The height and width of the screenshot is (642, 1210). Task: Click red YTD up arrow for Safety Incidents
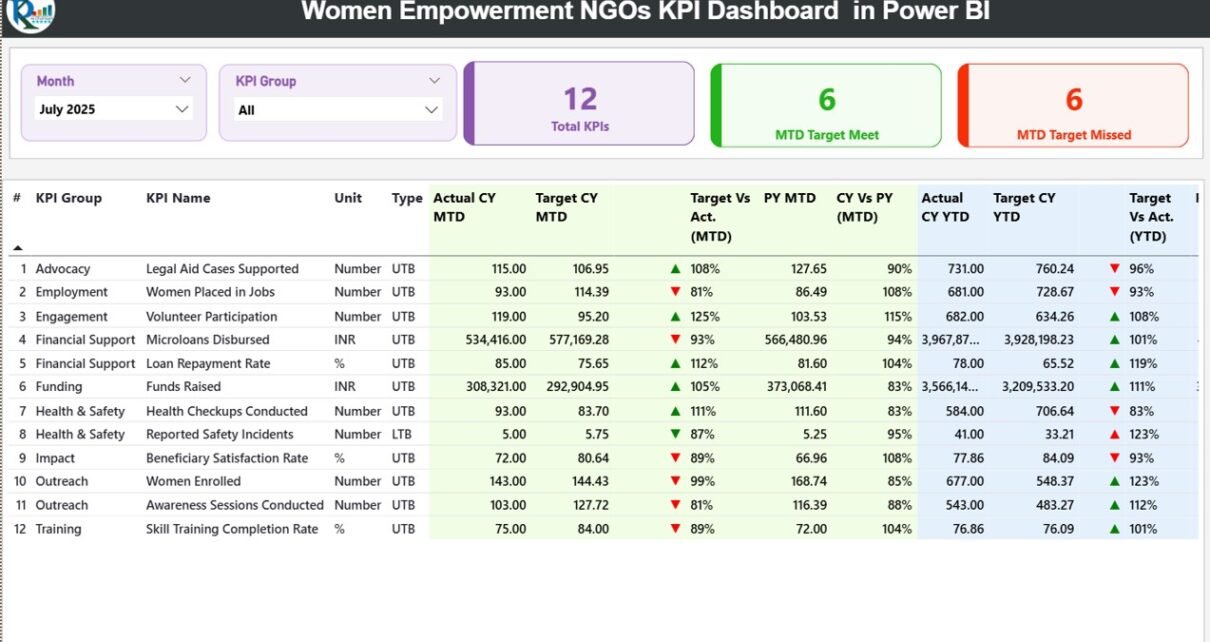coord(1114,434)
